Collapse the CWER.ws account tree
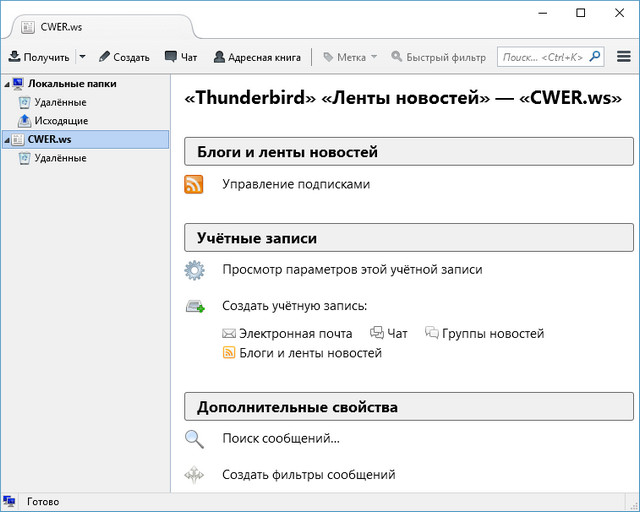Viewport: 640px width, 512px height. [7, 140]
